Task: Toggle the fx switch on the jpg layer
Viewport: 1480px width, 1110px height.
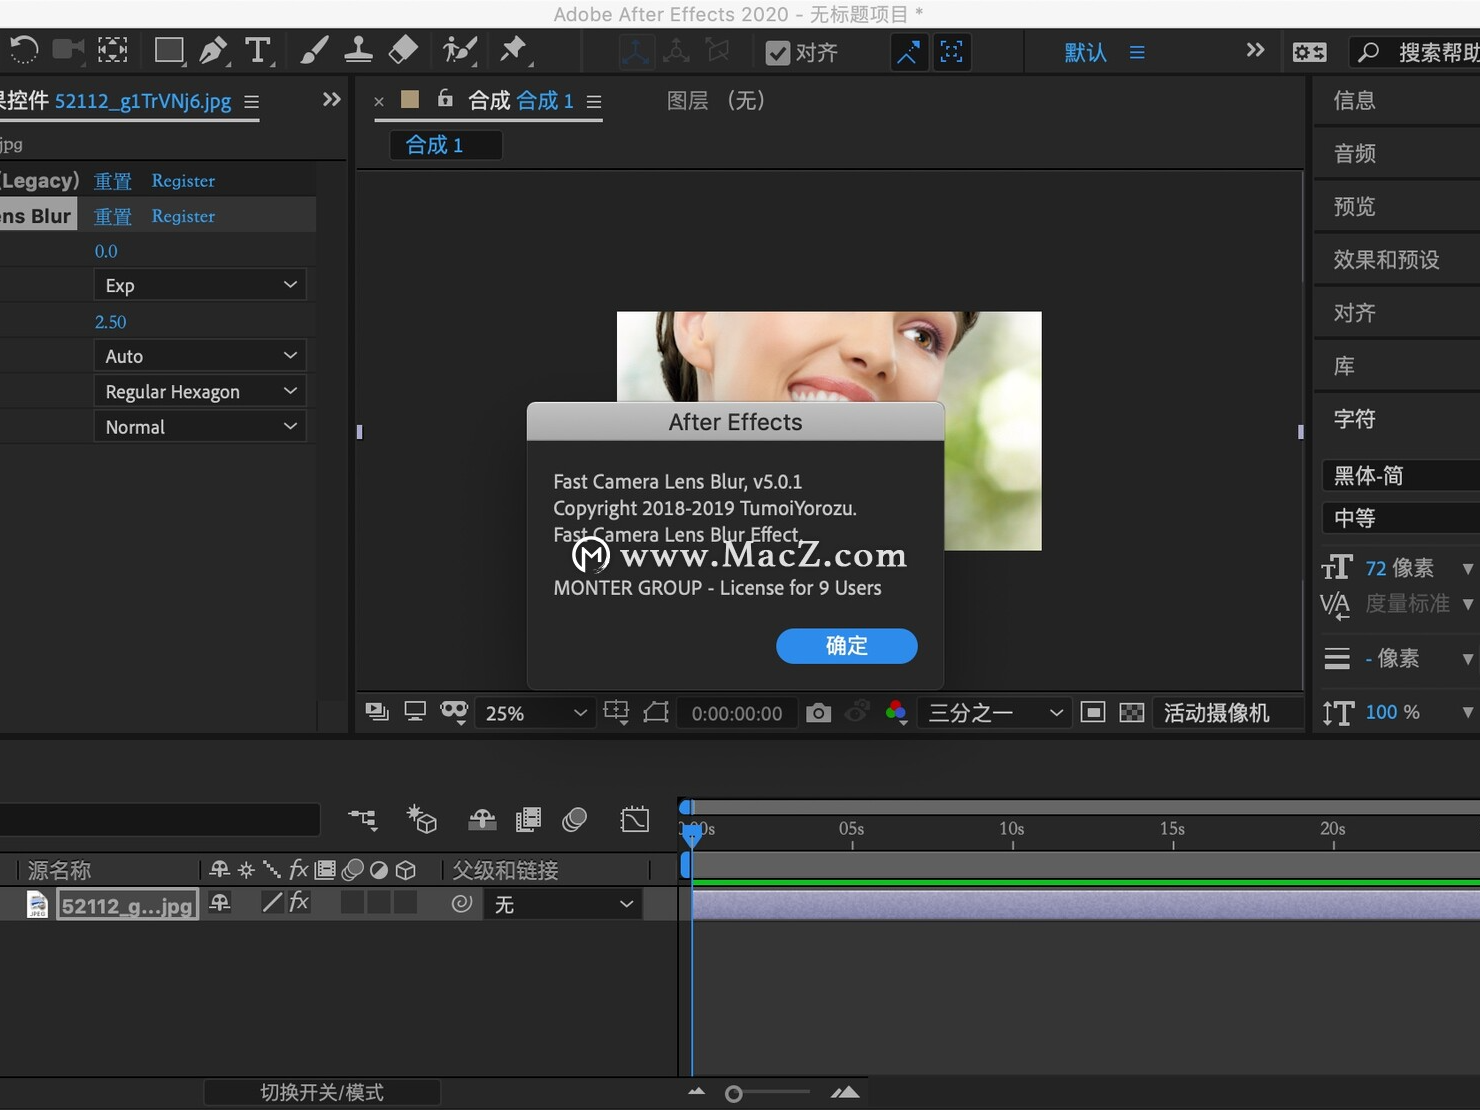Action: point(299,903)
